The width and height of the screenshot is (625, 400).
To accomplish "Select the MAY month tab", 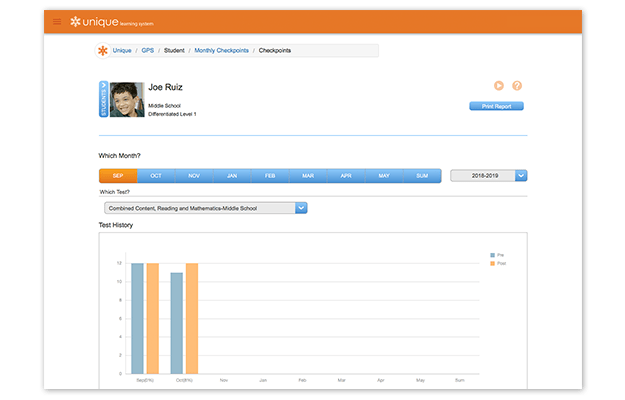I will click(384, 176).
